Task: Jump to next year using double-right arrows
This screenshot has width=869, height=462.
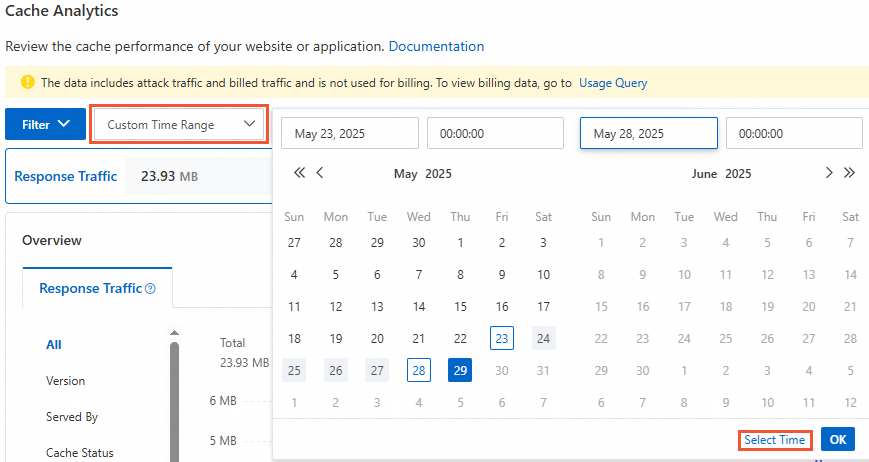Action: (849, 173)
